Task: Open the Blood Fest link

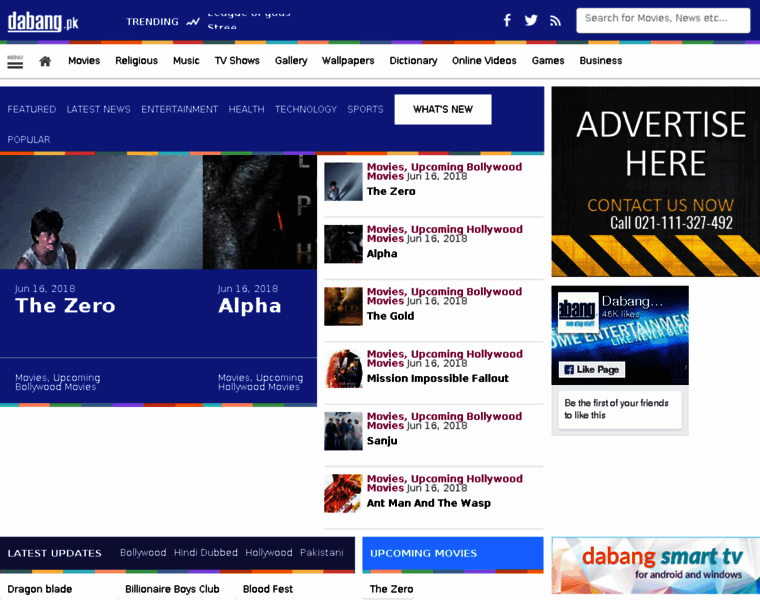Action: [x=268, y=589]
